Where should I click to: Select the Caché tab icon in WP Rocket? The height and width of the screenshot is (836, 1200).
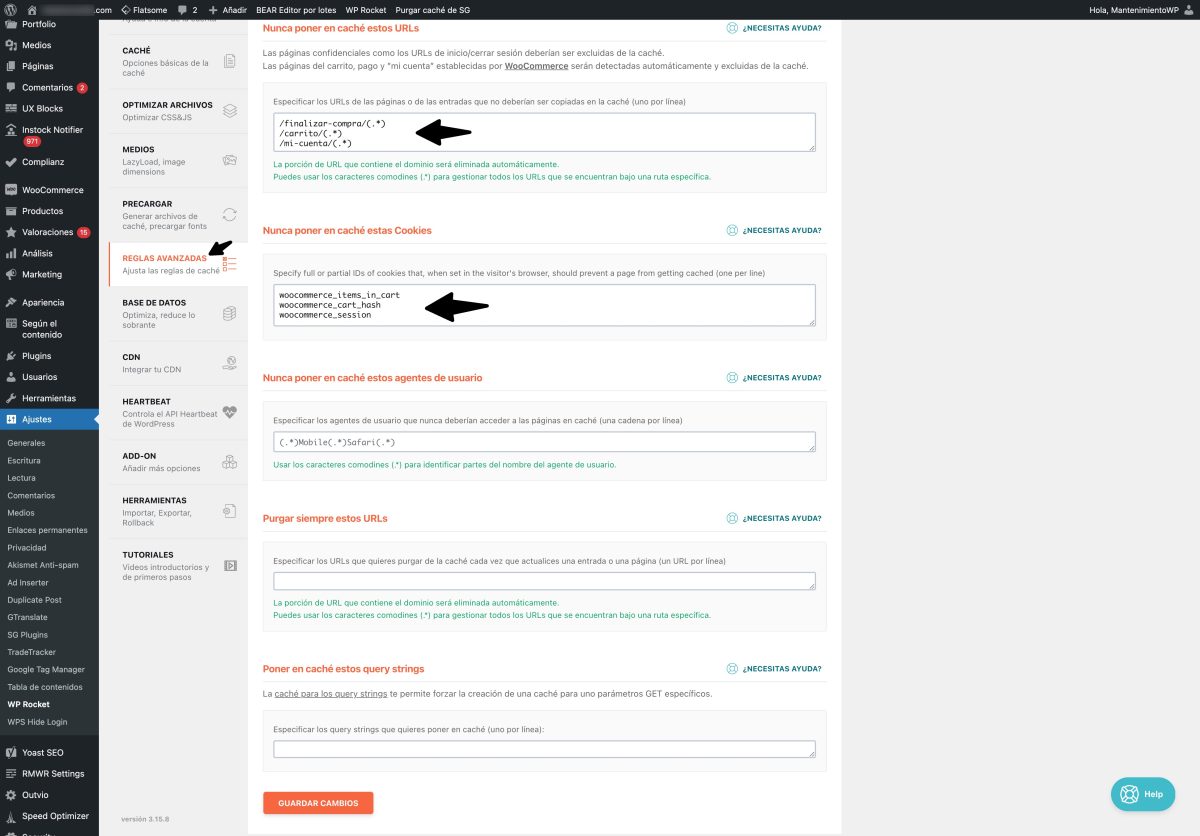coord(229,58)
